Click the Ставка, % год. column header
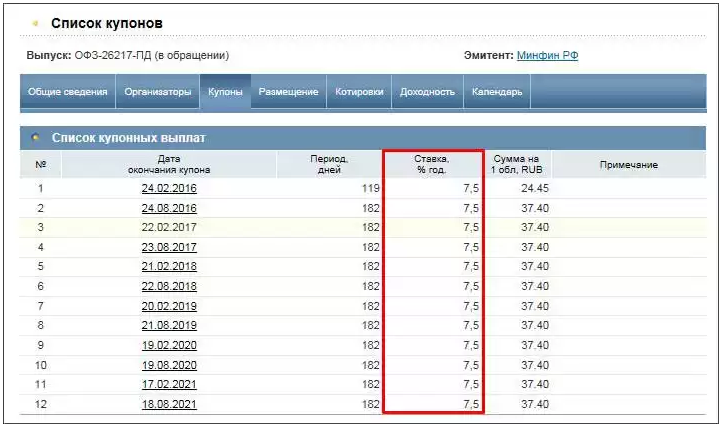Viewport: 722px width, 427px height. point(431,164)
